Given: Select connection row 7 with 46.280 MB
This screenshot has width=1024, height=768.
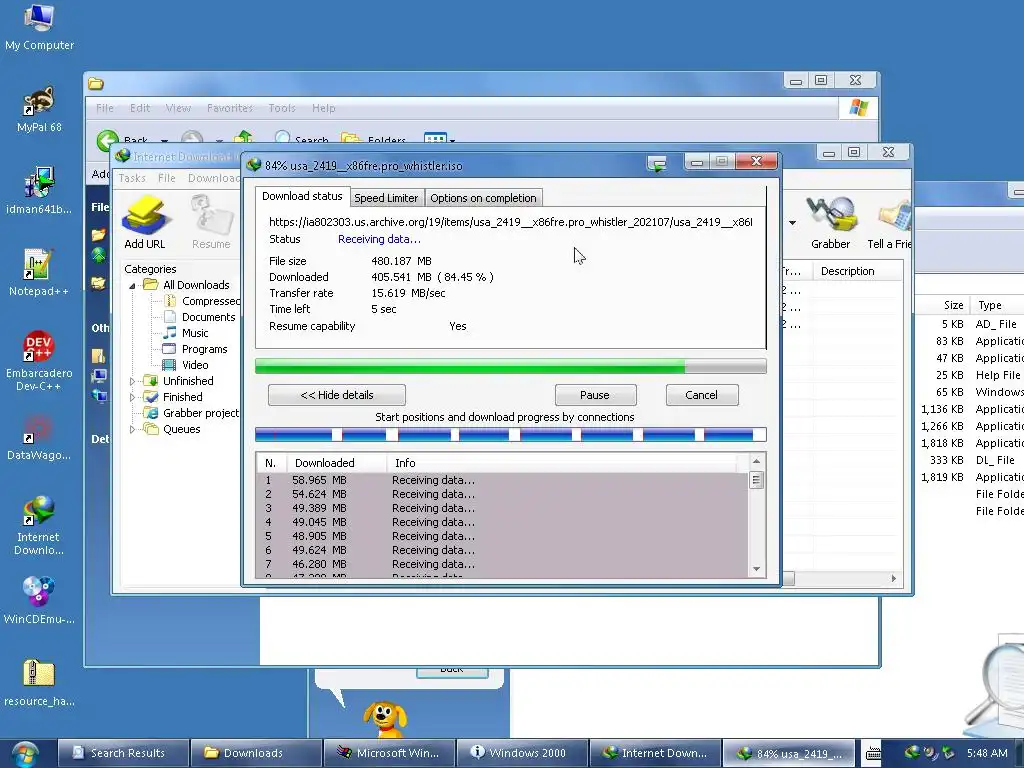Looking at the screenshot, I should [x=501, y=564].
